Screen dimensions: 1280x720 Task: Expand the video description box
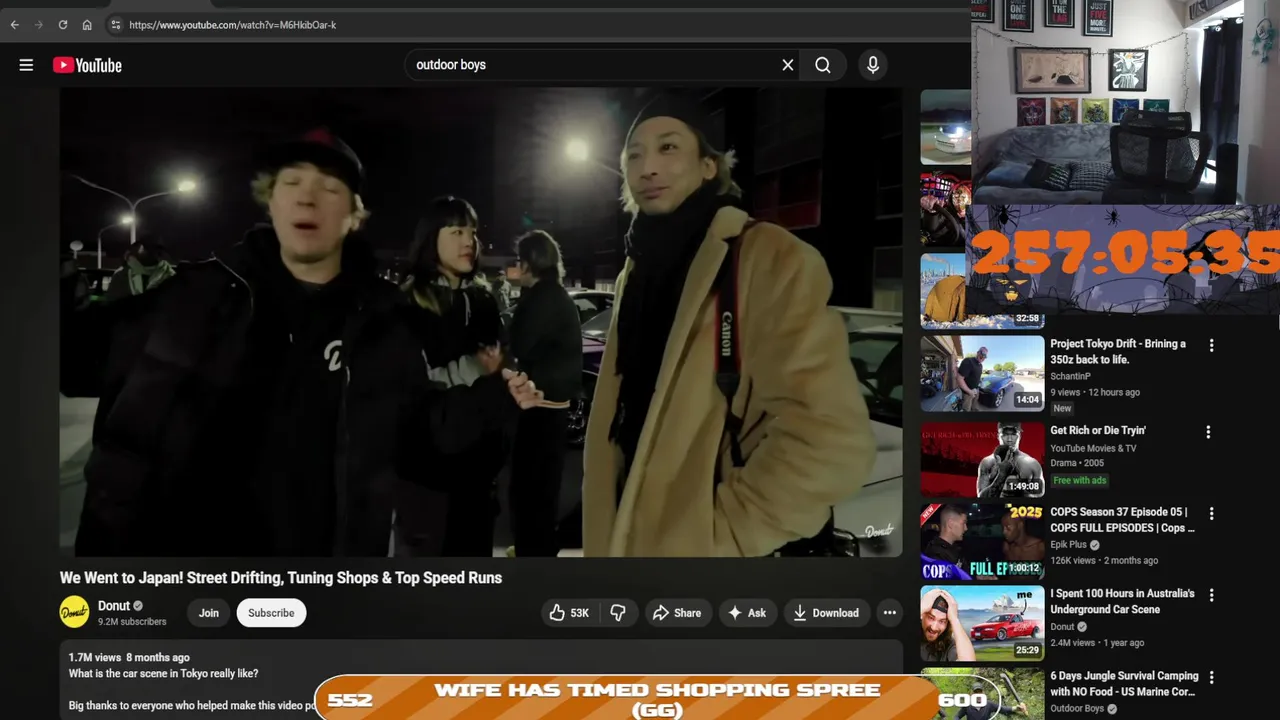pos(481,680)
